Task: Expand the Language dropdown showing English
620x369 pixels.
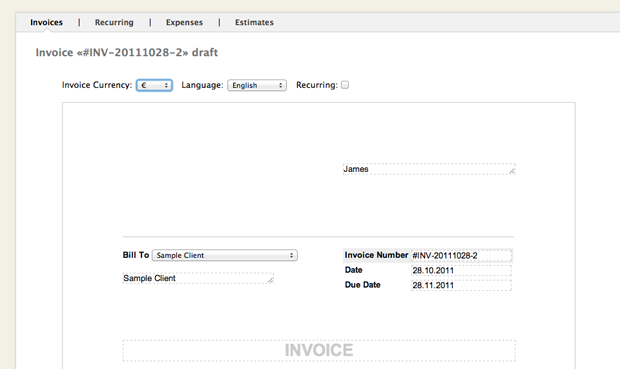Action: pyautogui.click(x=257, y=85)
